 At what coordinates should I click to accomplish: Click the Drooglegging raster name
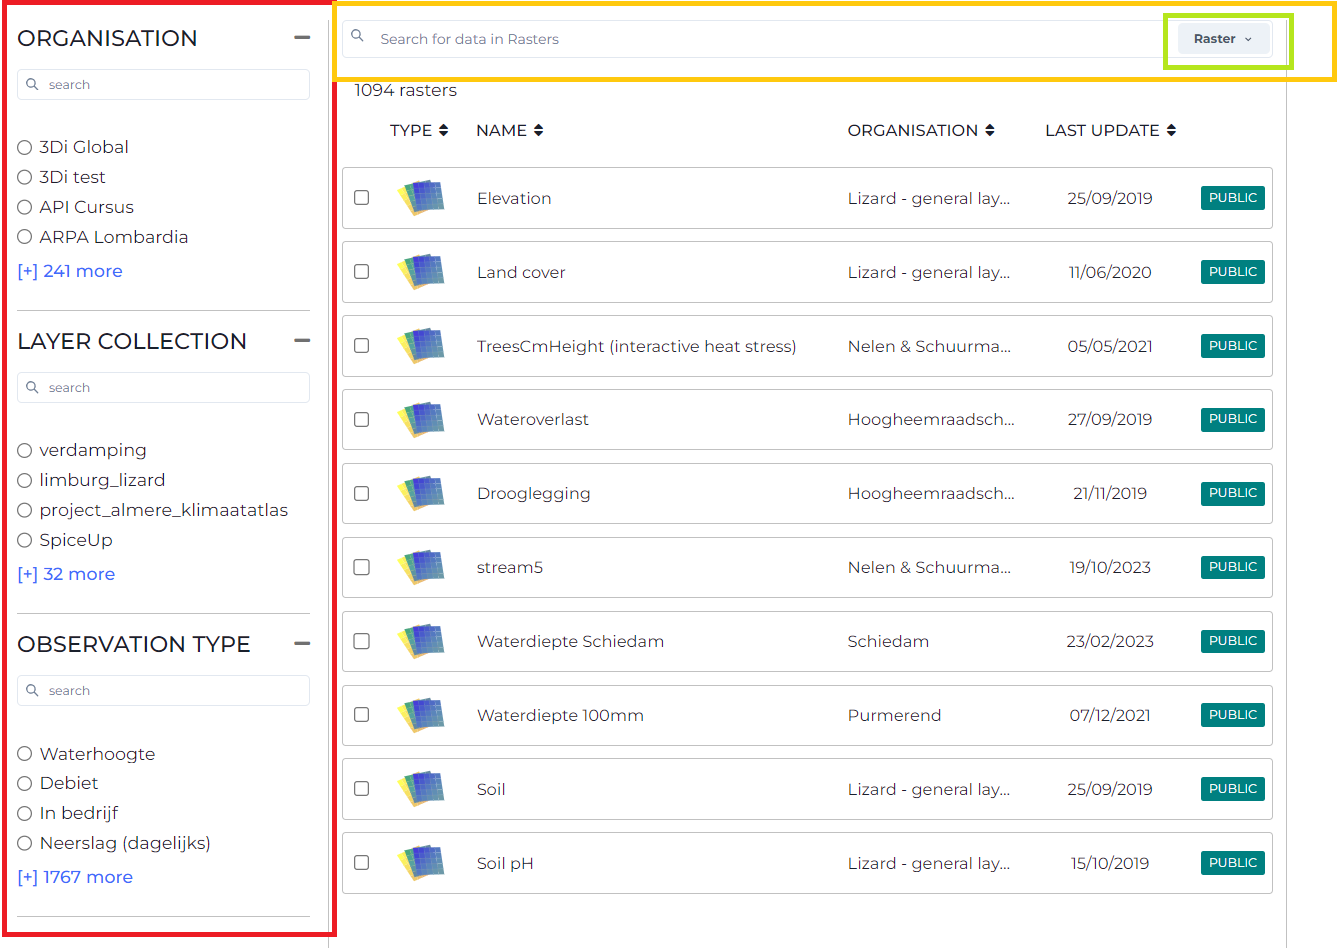point(534,493)
